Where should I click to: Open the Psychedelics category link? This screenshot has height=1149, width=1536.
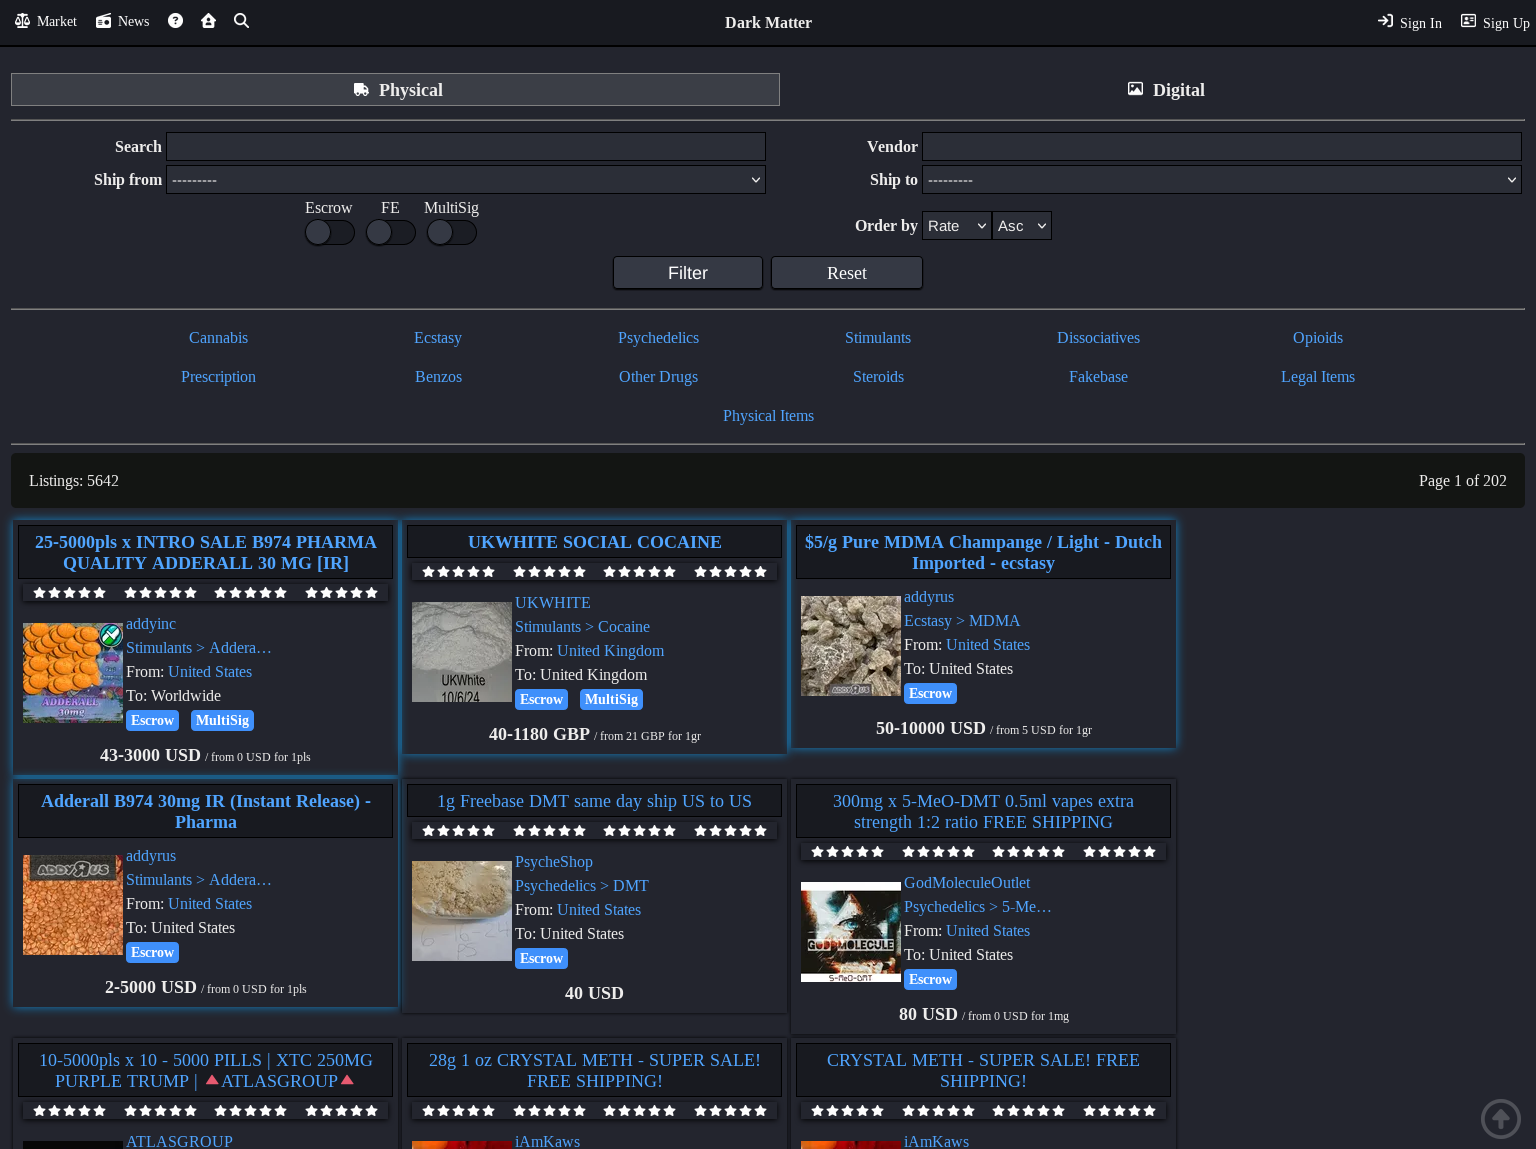point(658,338)
